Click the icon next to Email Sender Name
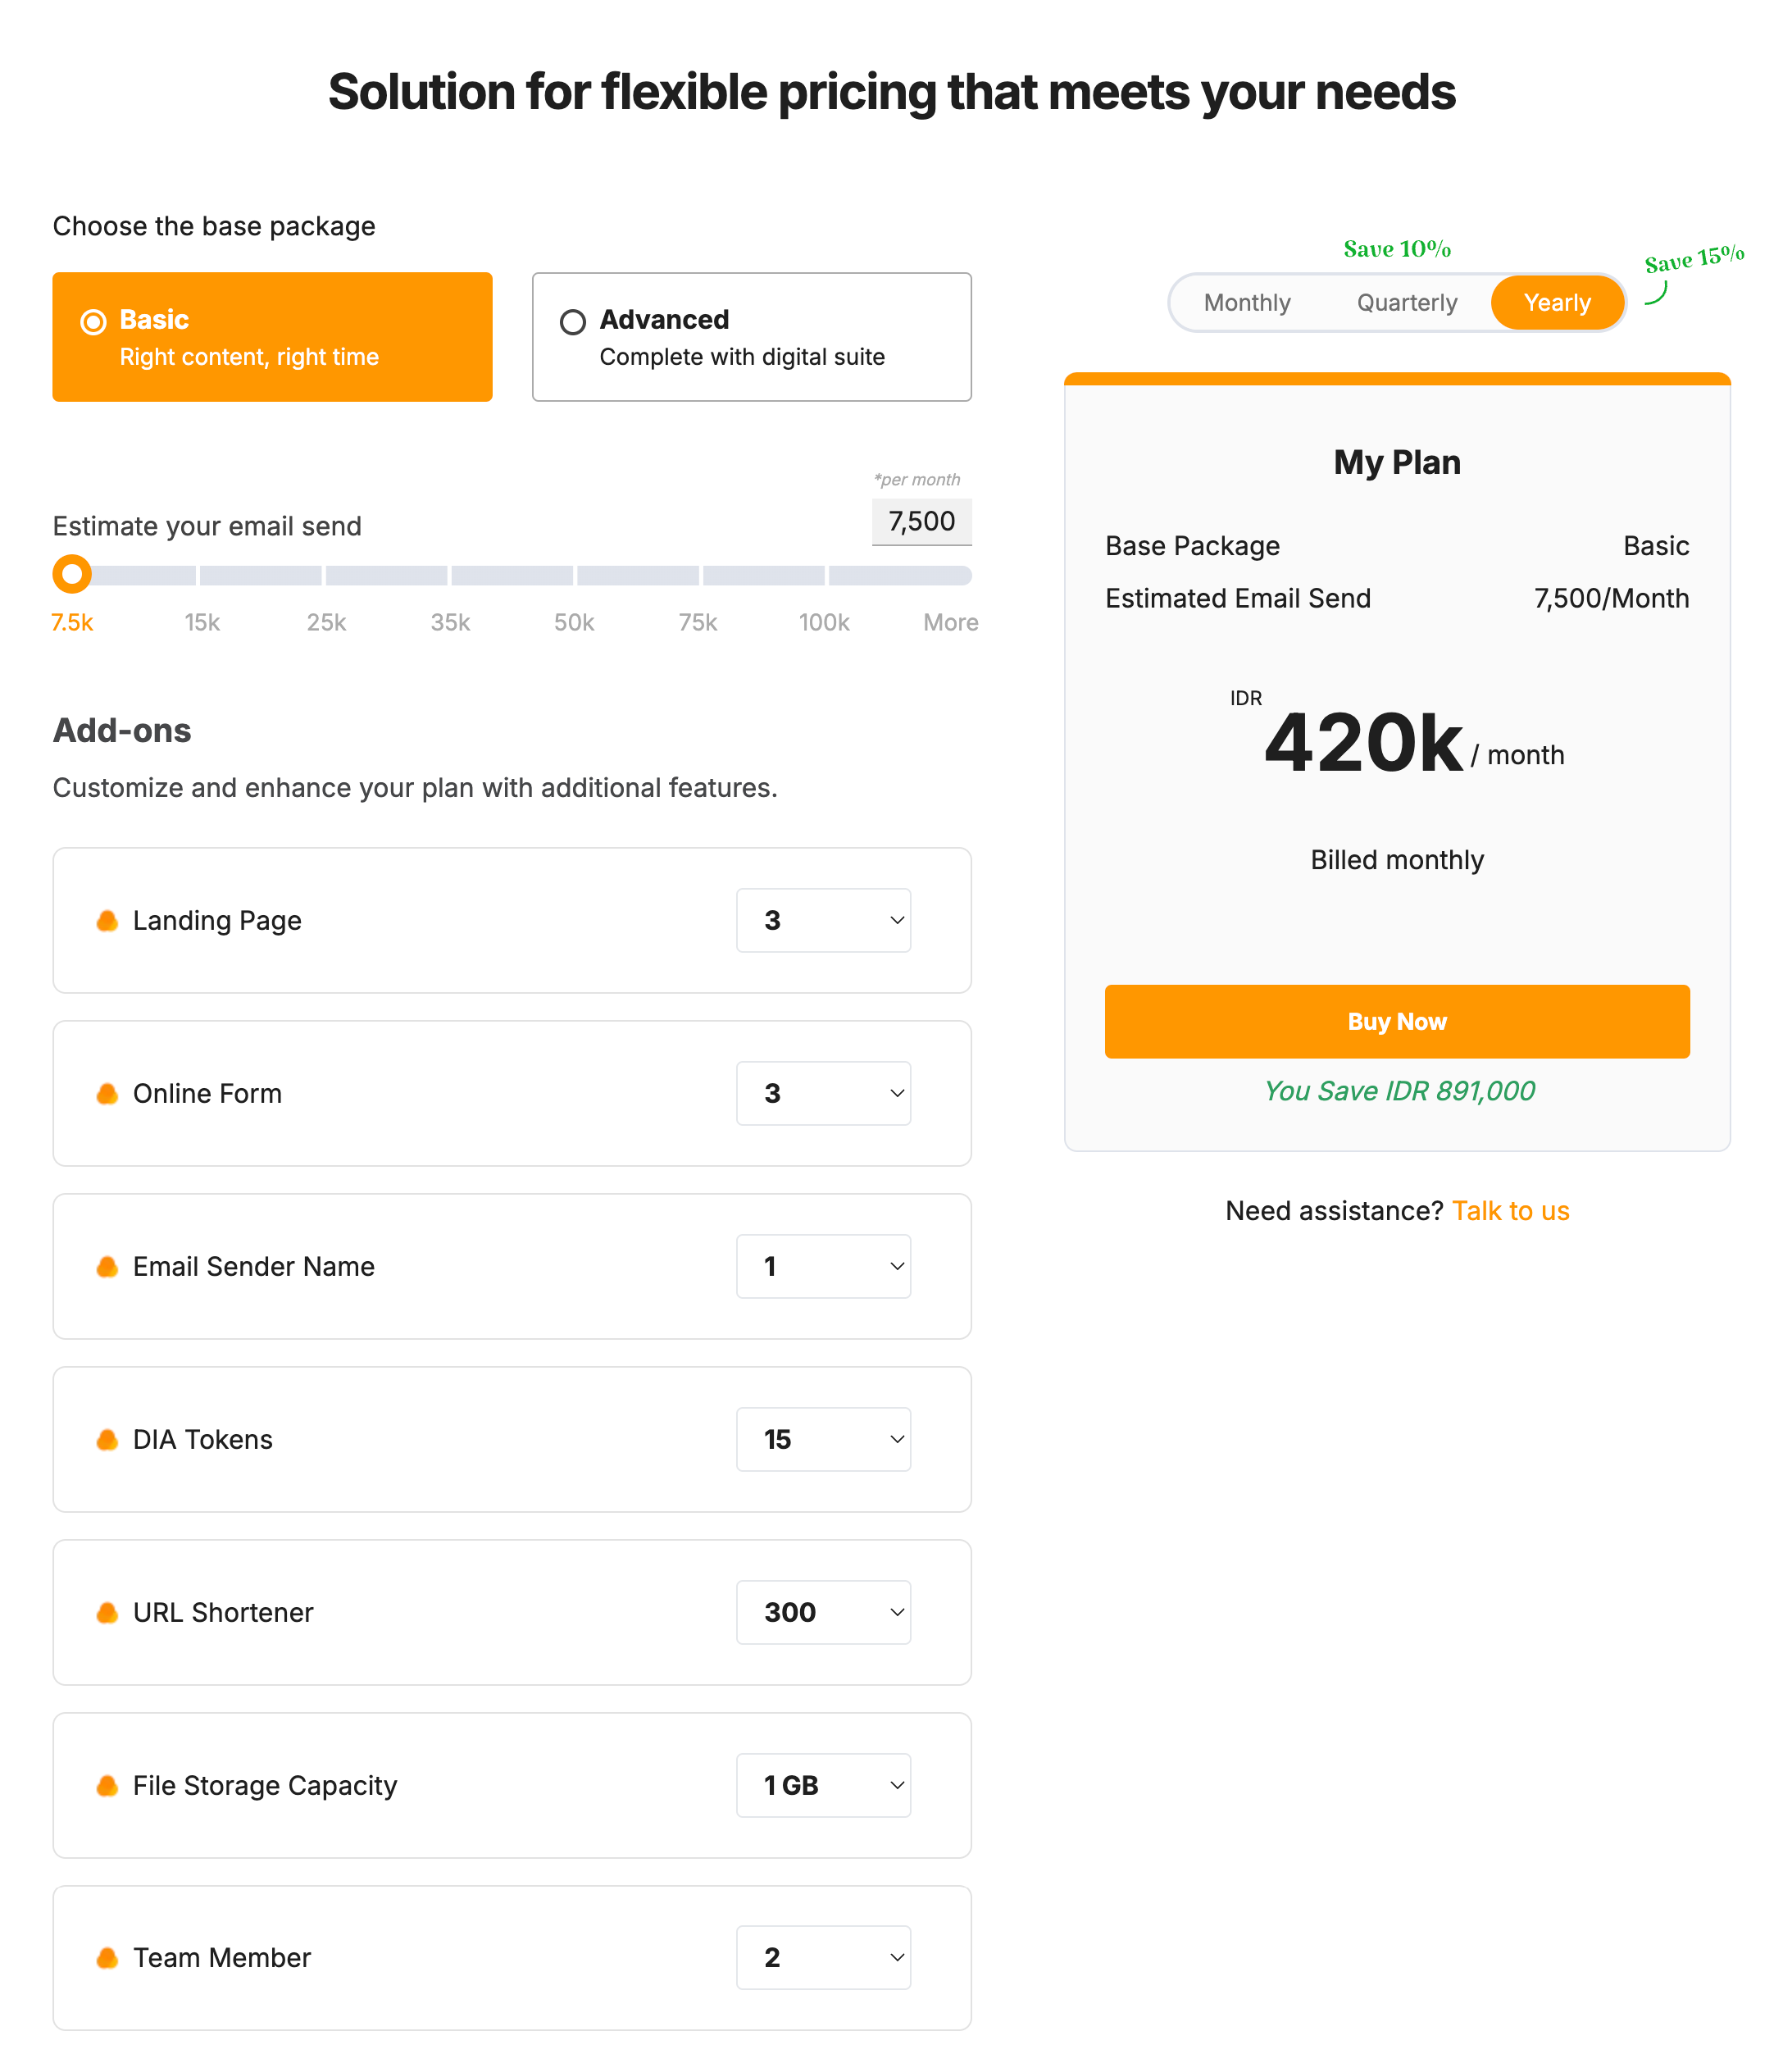 107,1266
